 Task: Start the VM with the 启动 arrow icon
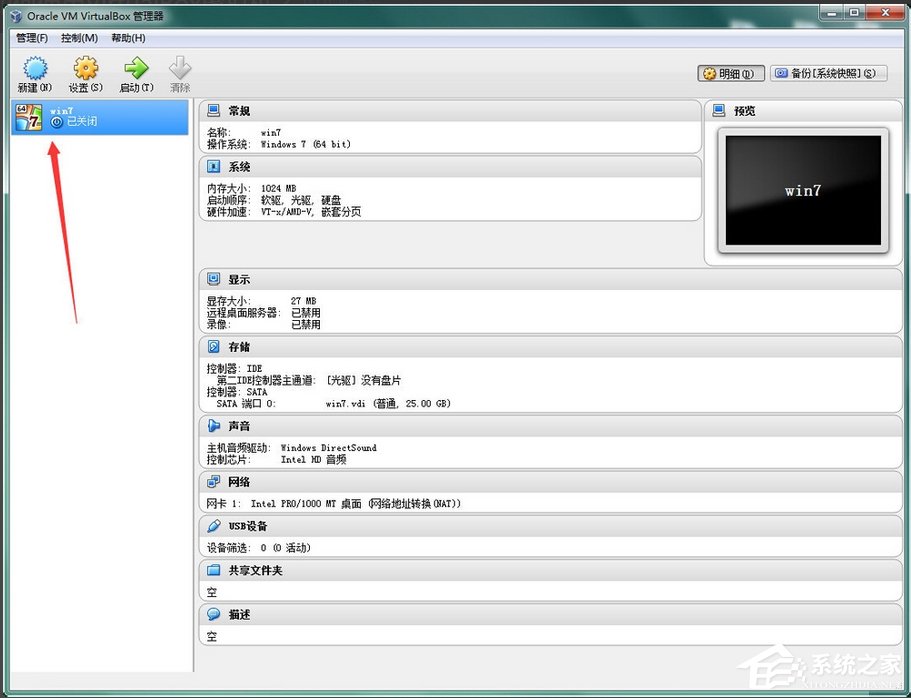(x=135, y=72)
